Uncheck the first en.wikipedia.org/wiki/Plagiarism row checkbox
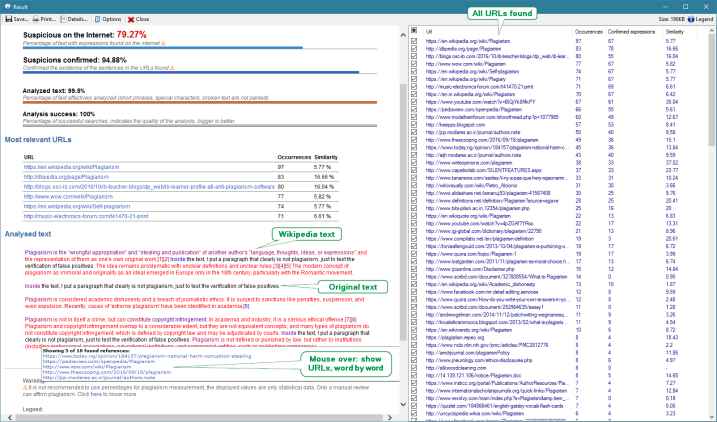Viewport: 717px width, 422px height. point(414,42)
